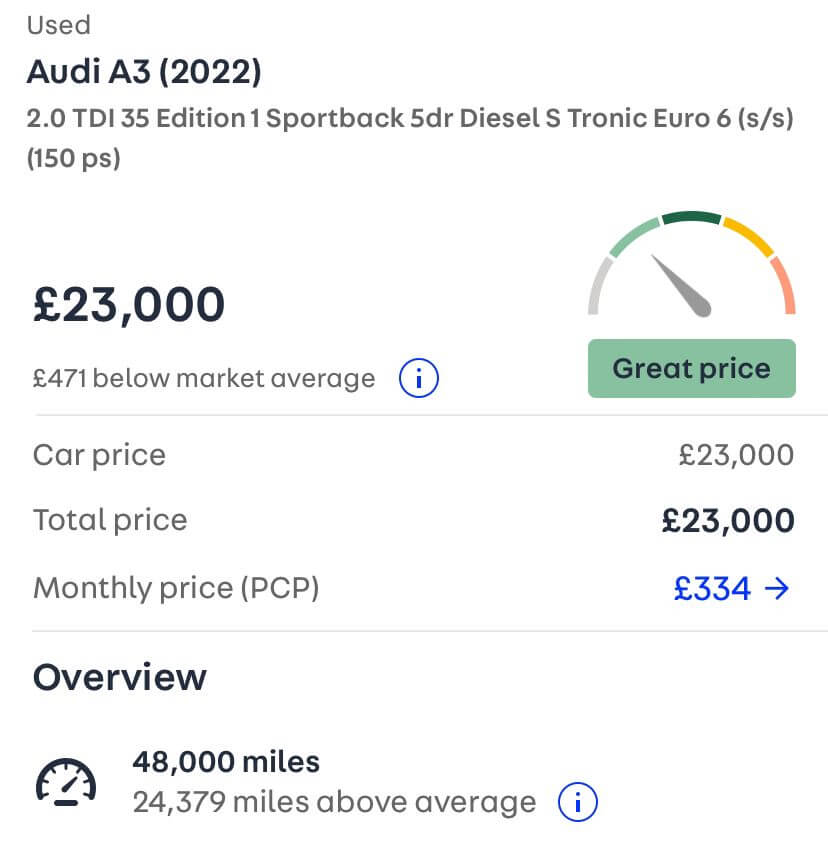Select the Audi A3 (2022) title
Viewport: 828px width, 862px height.
tap(144, 72)
